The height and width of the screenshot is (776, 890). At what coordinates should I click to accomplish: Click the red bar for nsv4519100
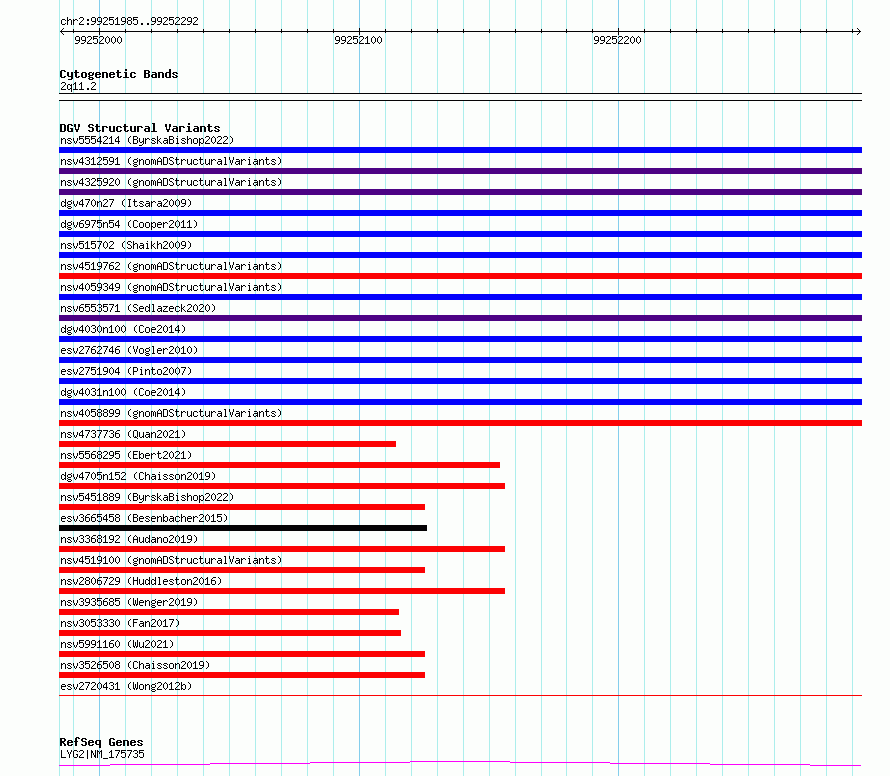click(242, 570)
